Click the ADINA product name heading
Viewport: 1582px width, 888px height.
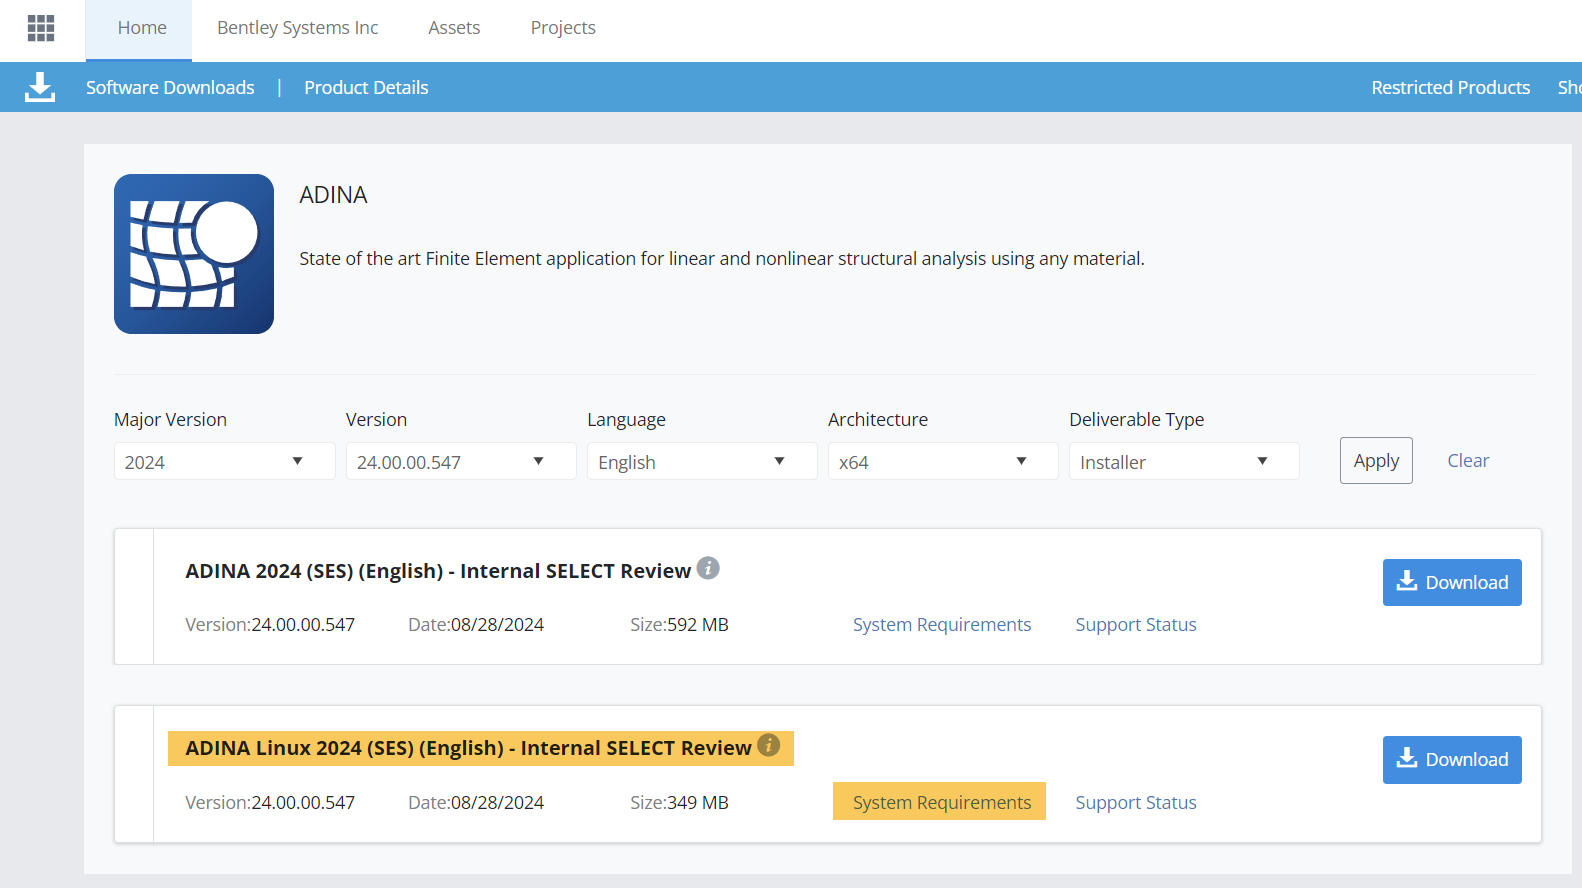[334, 195]
